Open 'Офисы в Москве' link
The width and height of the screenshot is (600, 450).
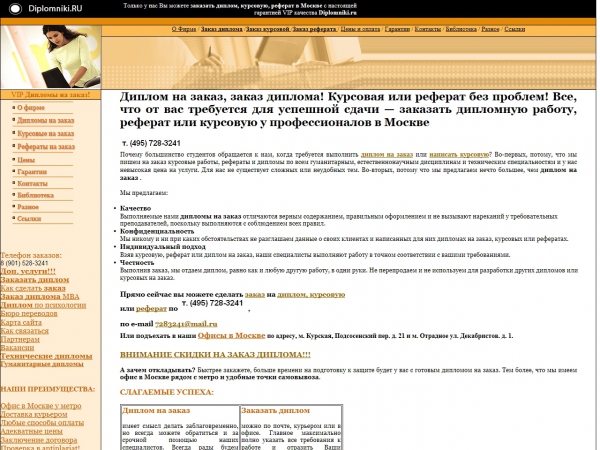coord(232,336)
